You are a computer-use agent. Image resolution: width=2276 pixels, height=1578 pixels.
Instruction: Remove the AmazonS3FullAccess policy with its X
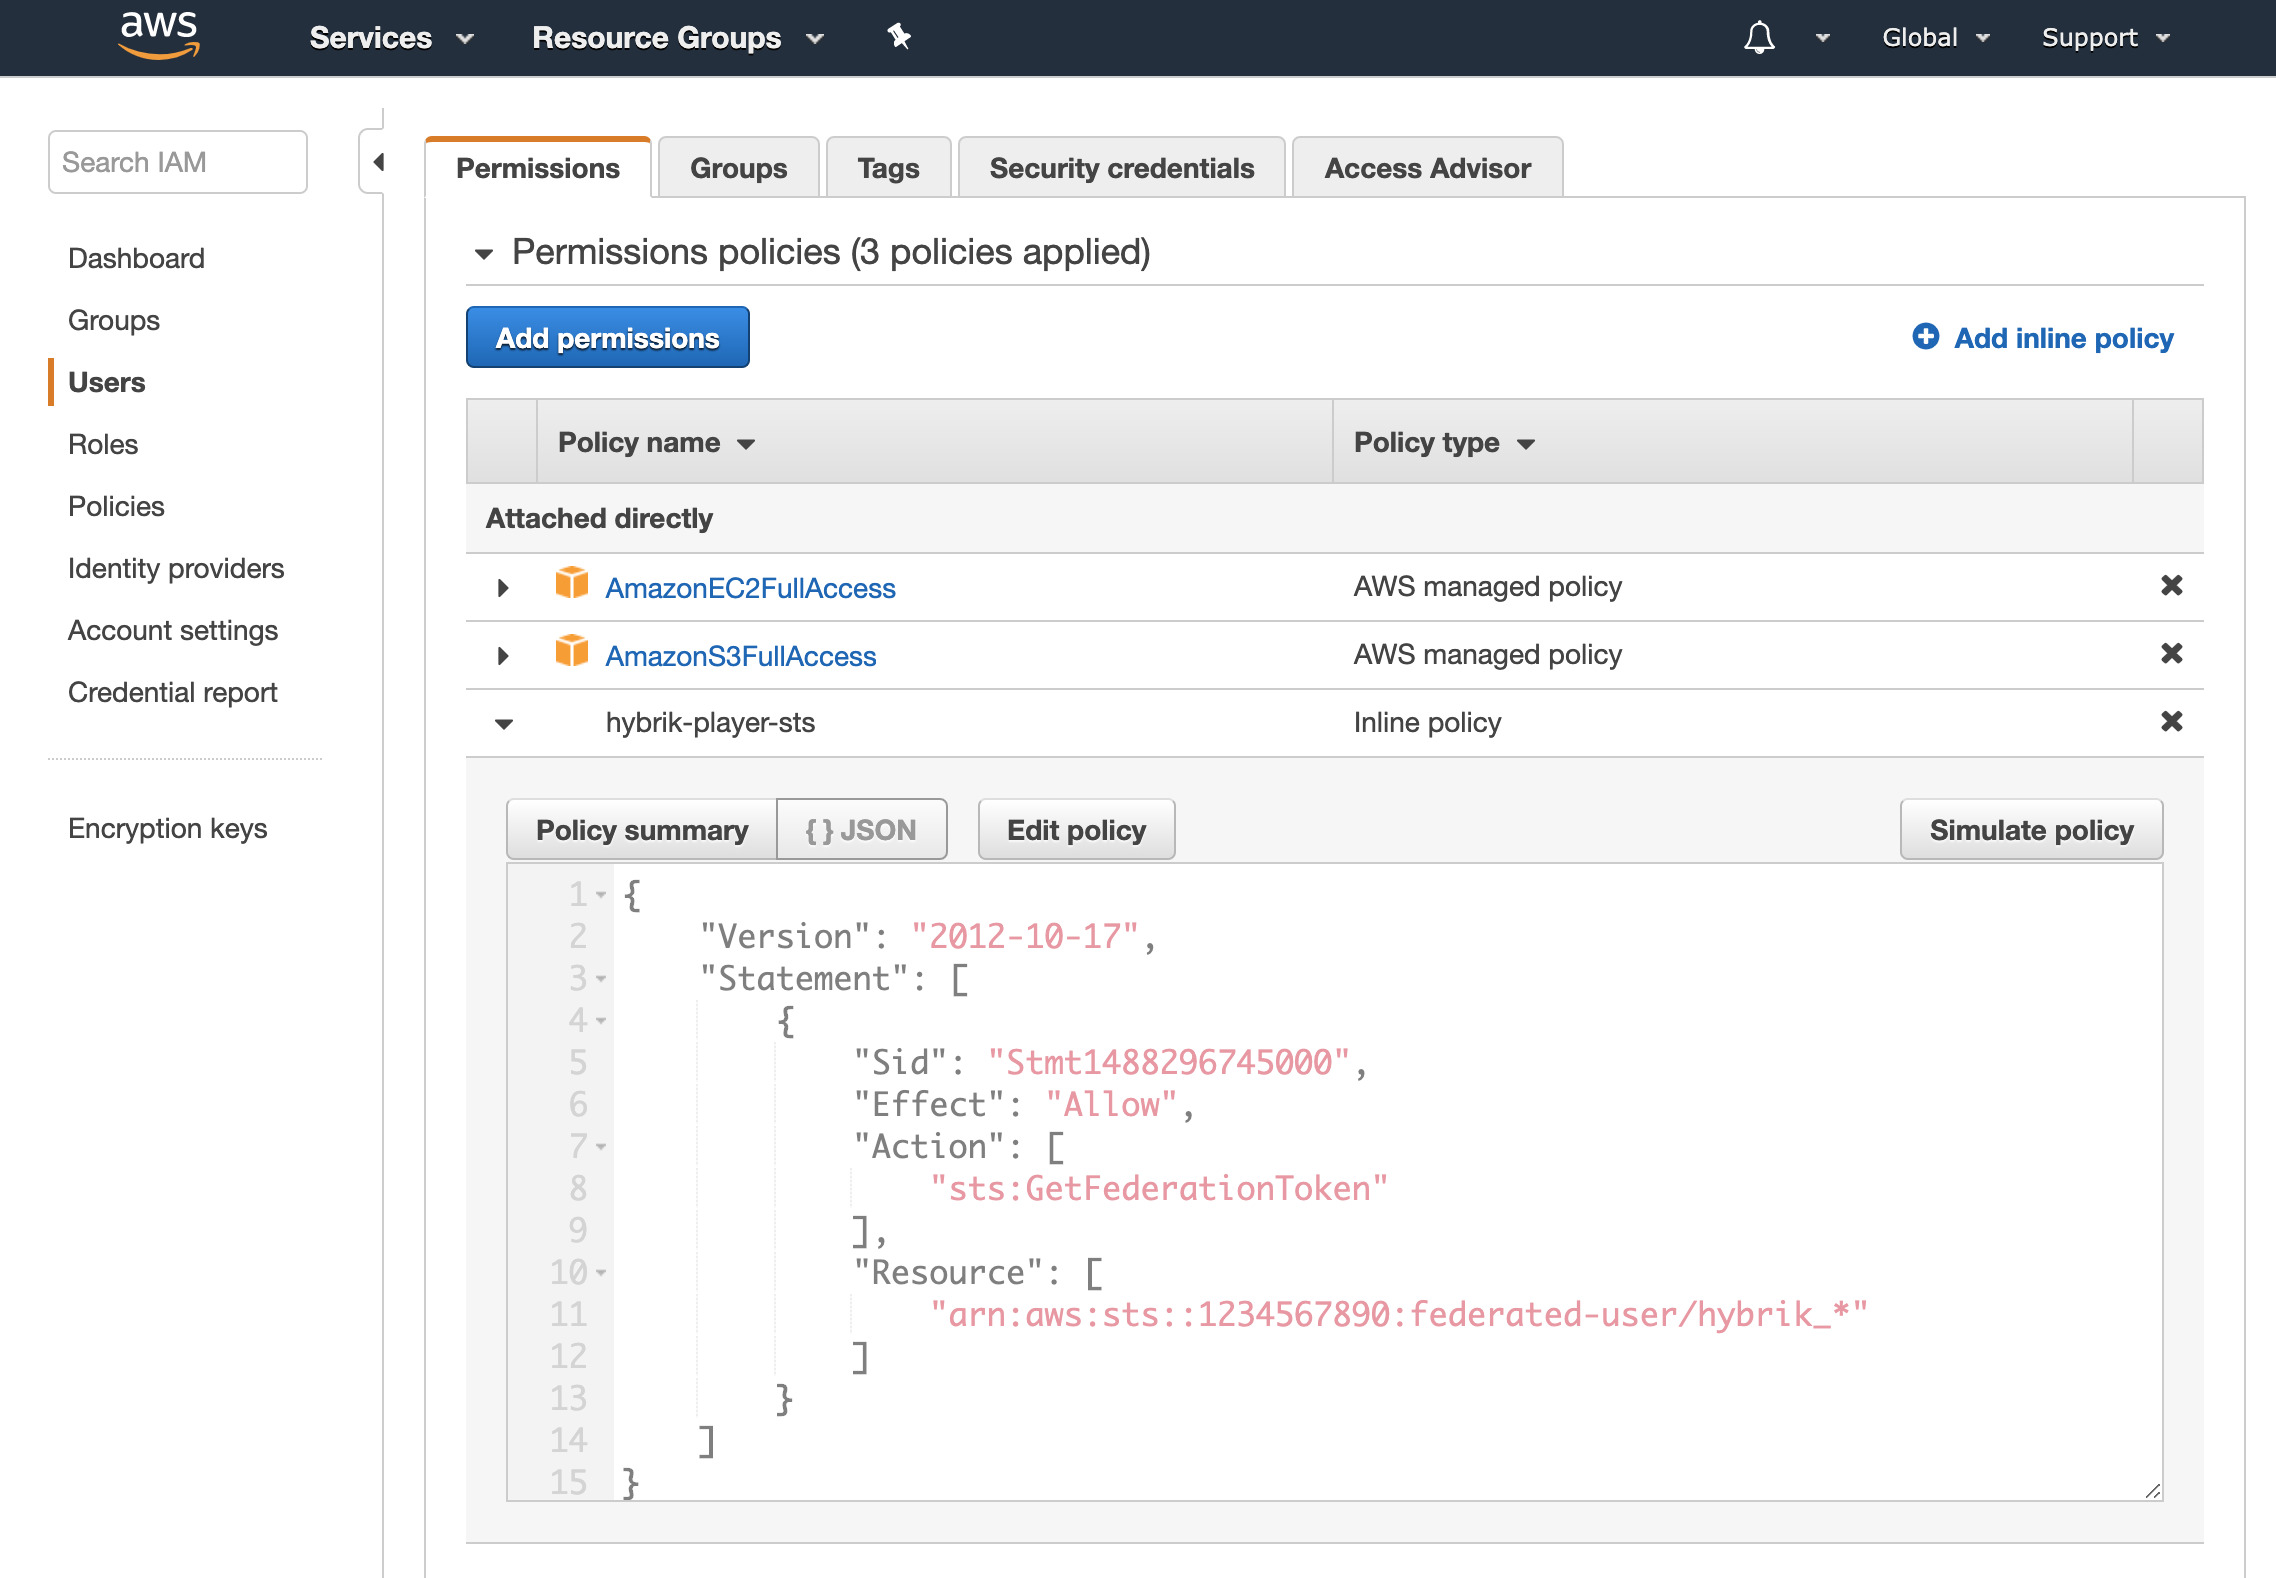(2171, 654)
